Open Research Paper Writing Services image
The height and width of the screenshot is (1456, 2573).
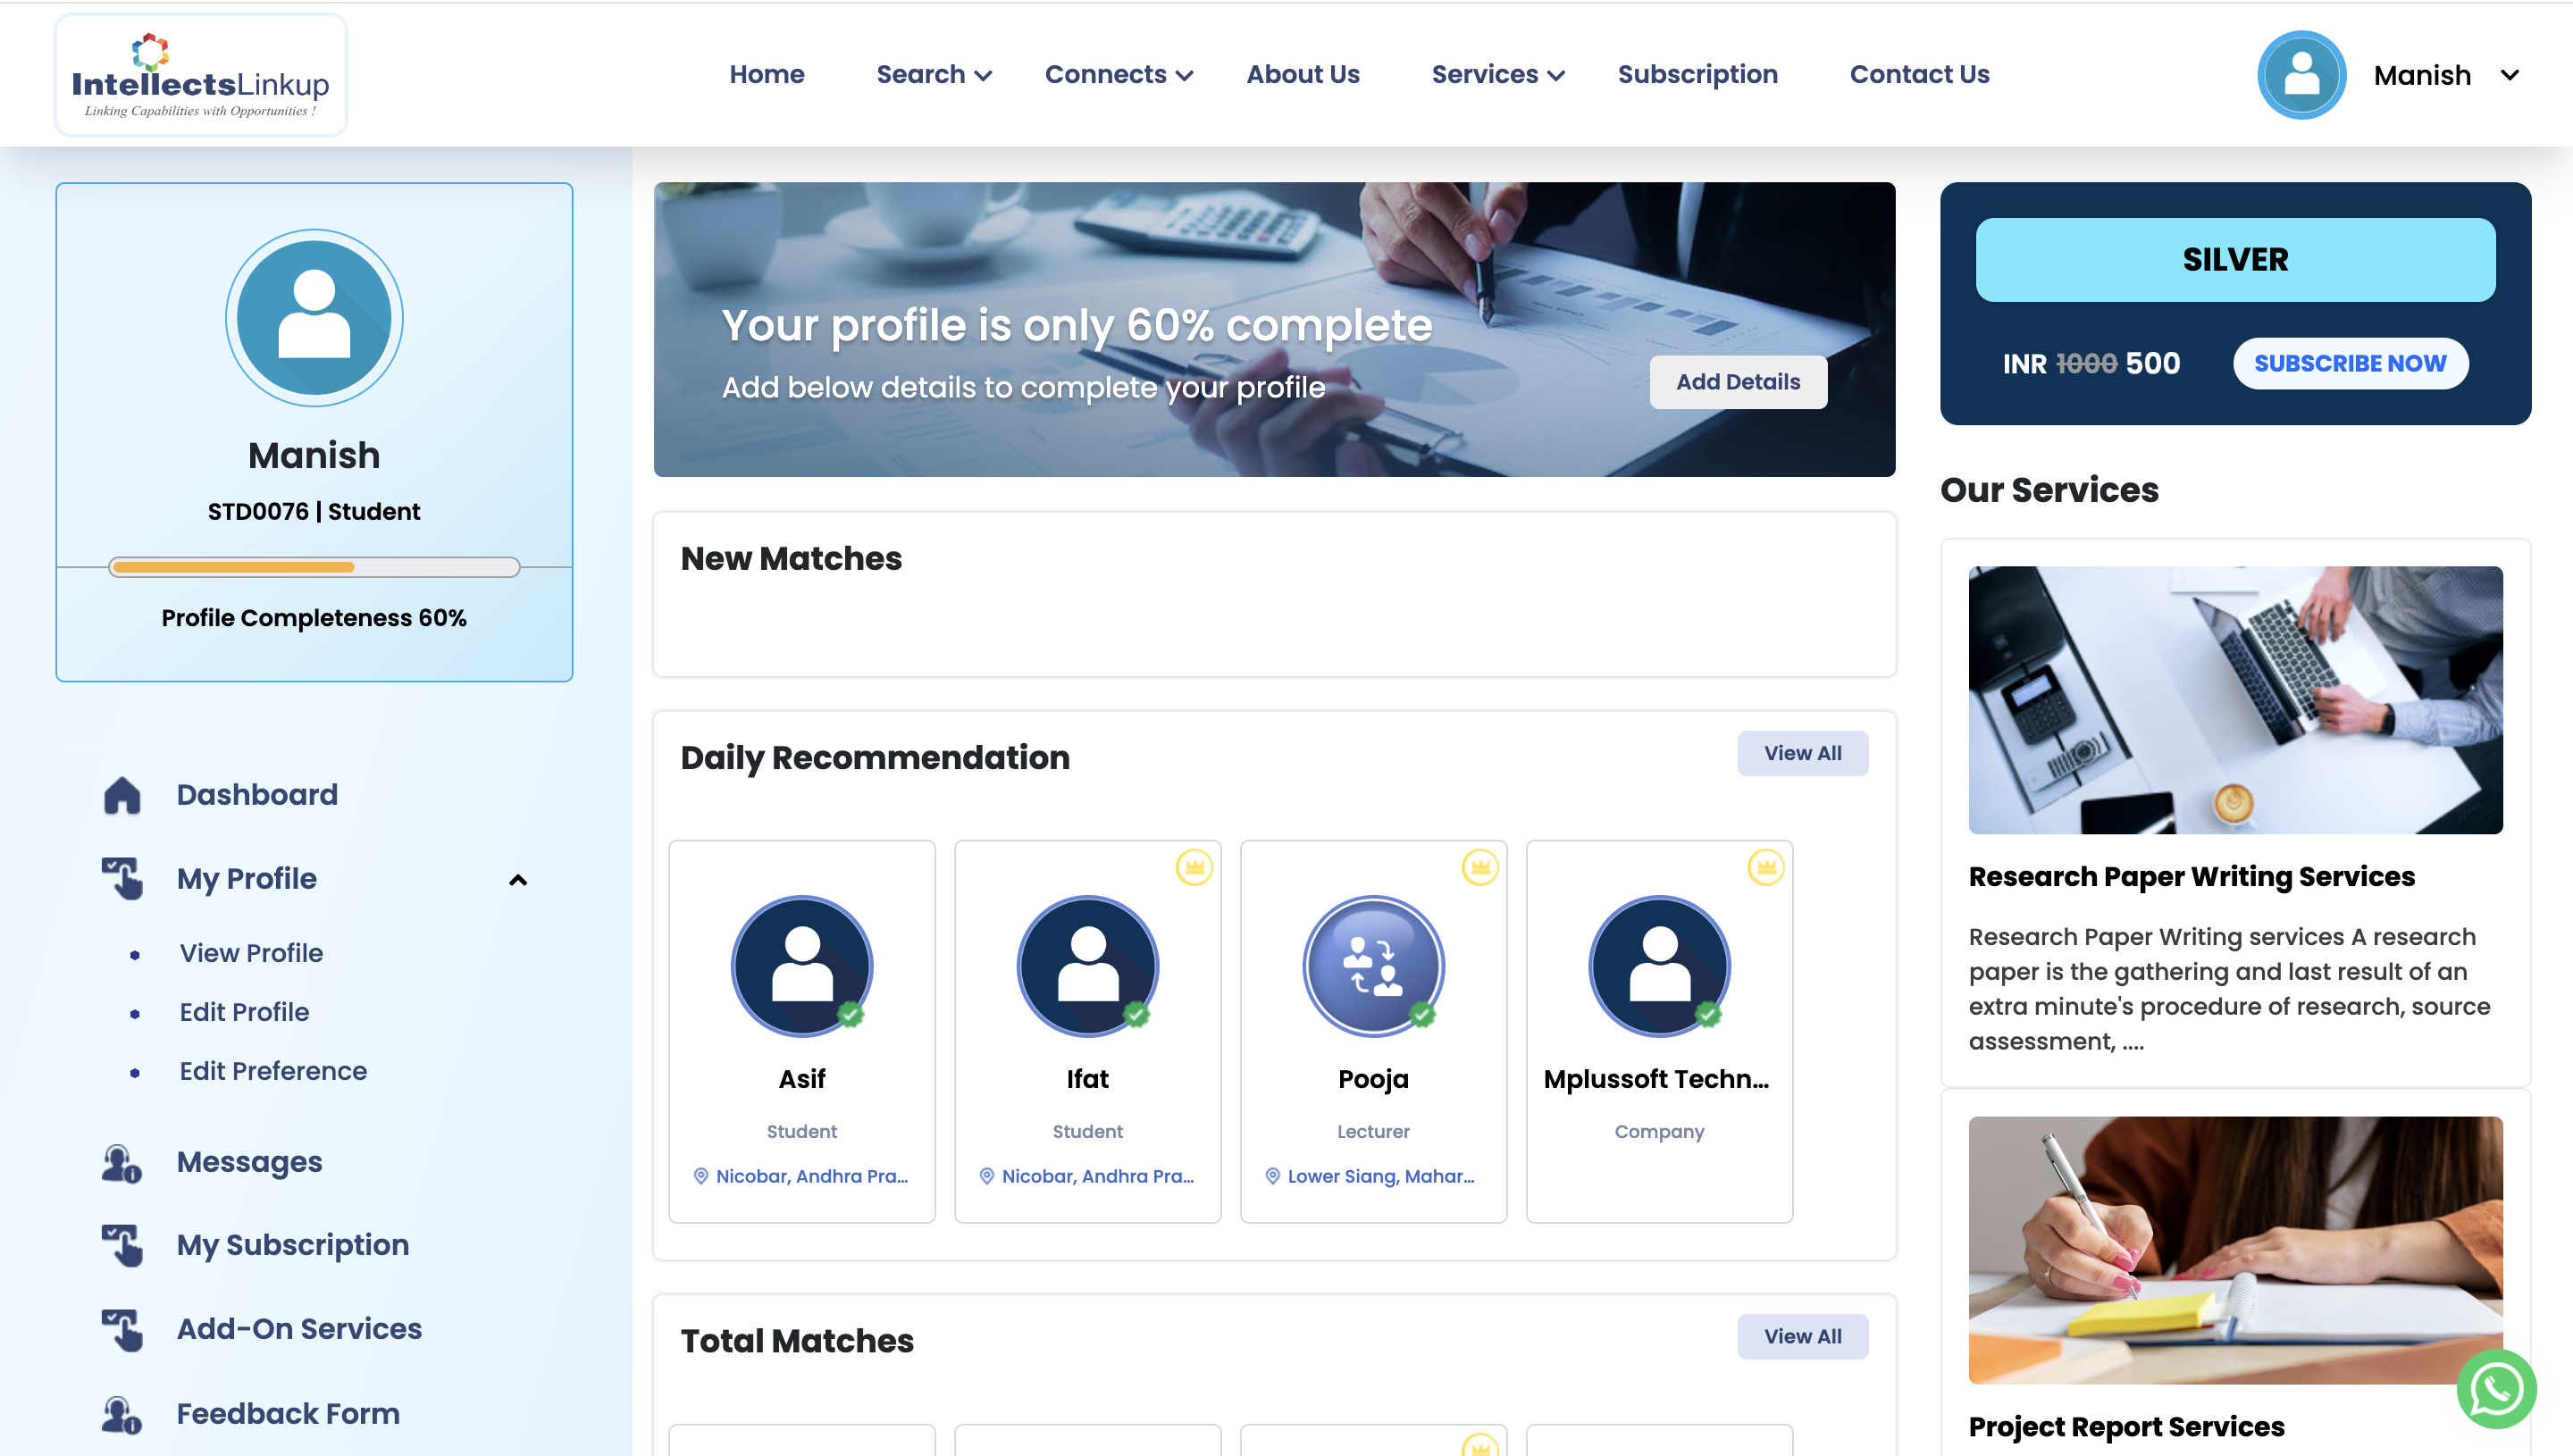(2235, 700)
